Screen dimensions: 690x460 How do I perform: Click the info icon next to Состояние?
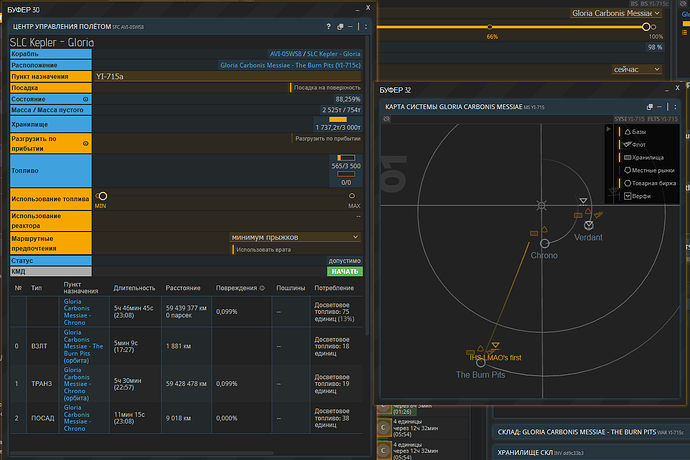click(85, 99)
